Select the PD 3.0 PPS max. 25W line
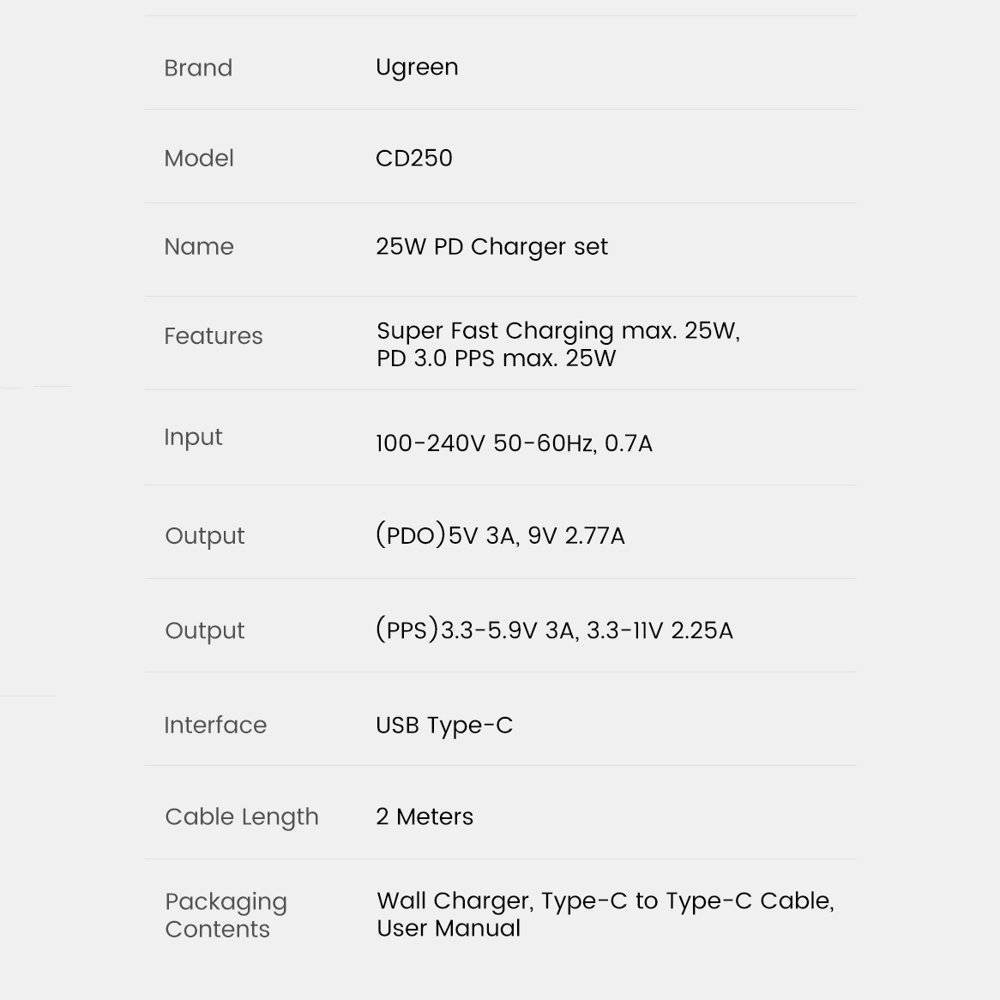Screen dimensions: 1000x1000 tap(496, 358)
